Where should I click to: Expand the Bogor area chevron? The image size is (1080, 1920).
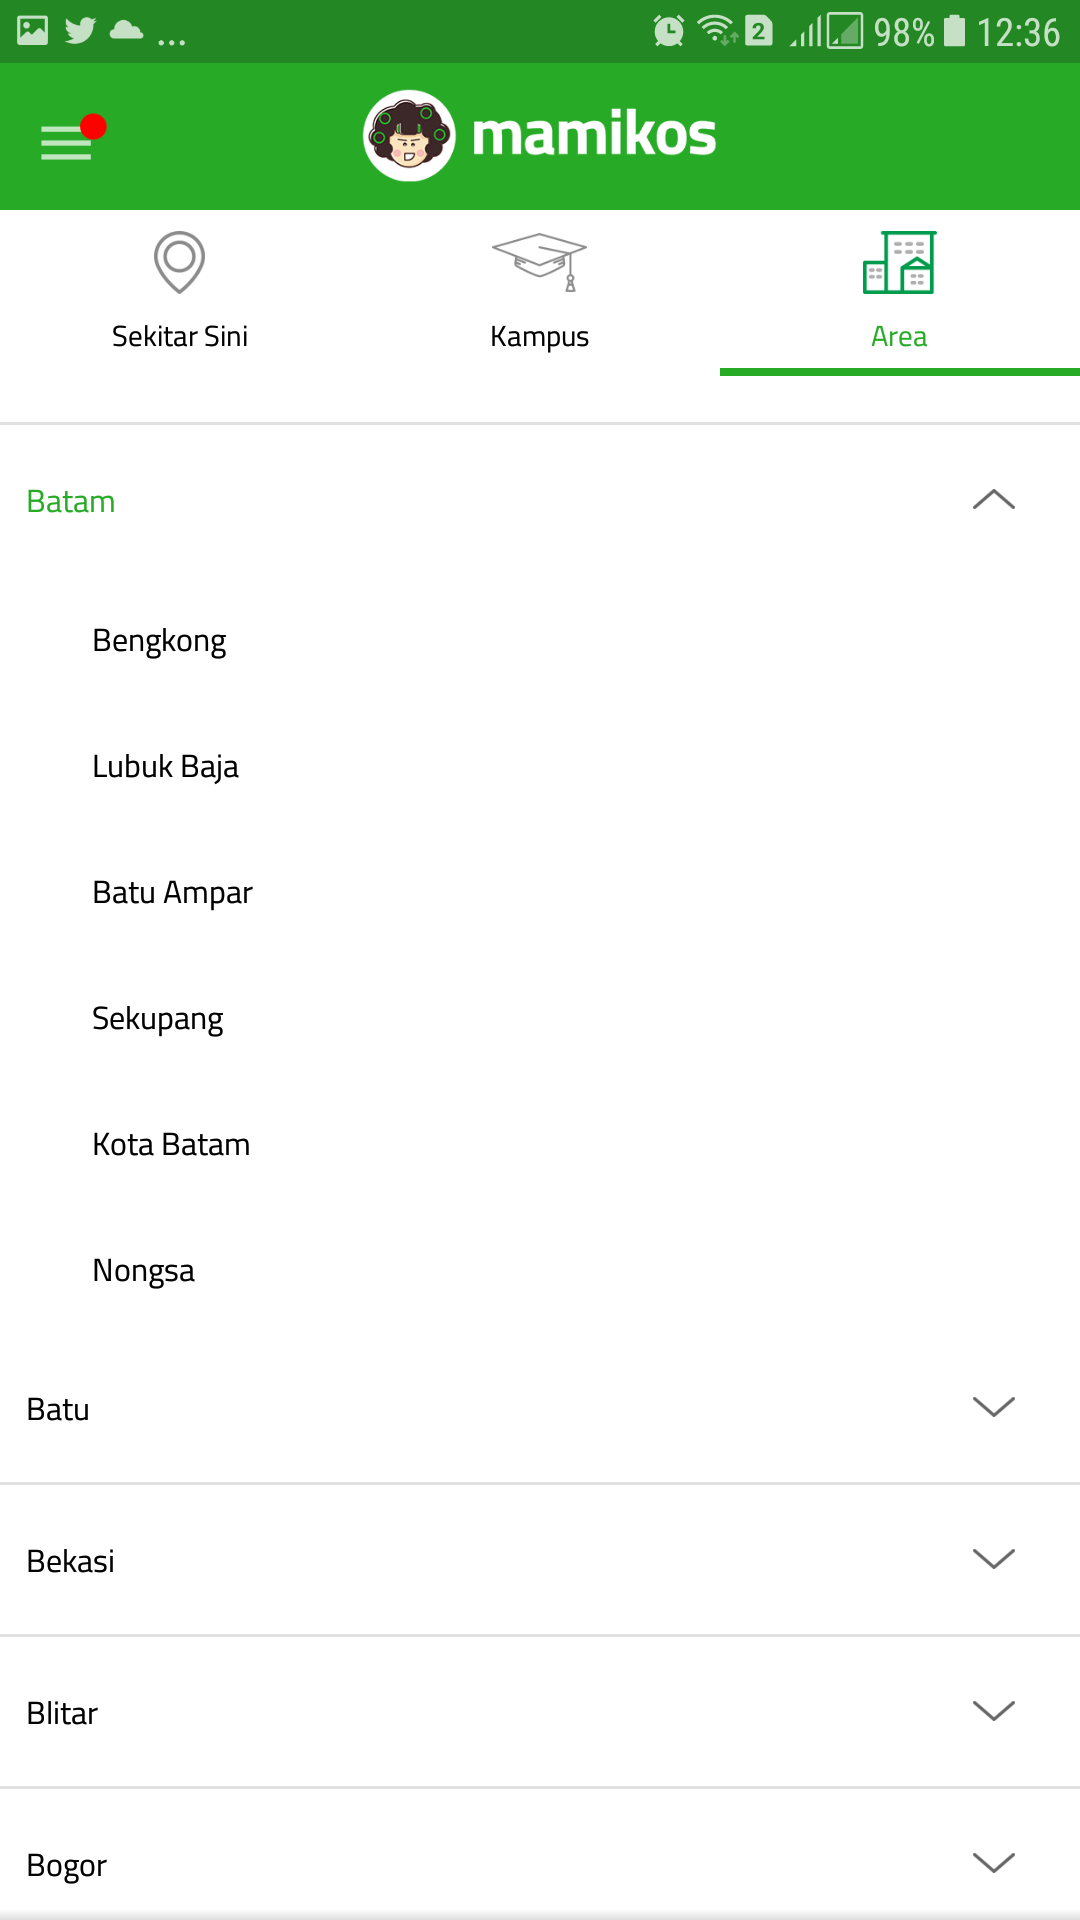click(993, 1864)
